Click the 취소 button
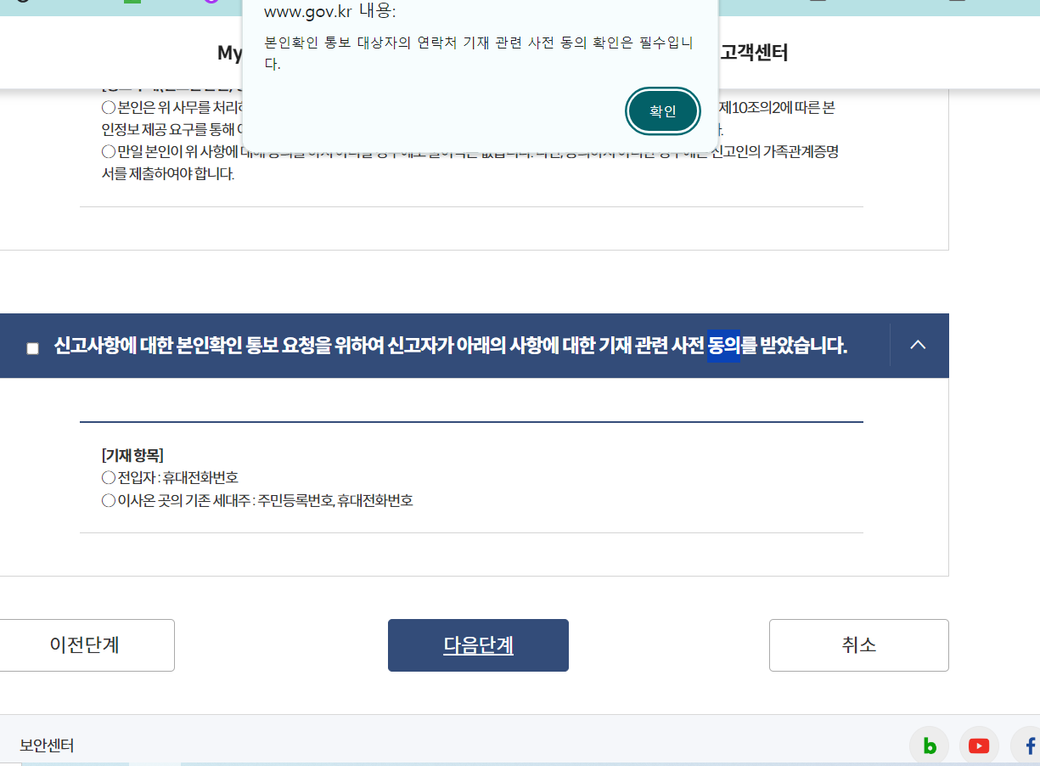1040x766 pixels. 858,645
